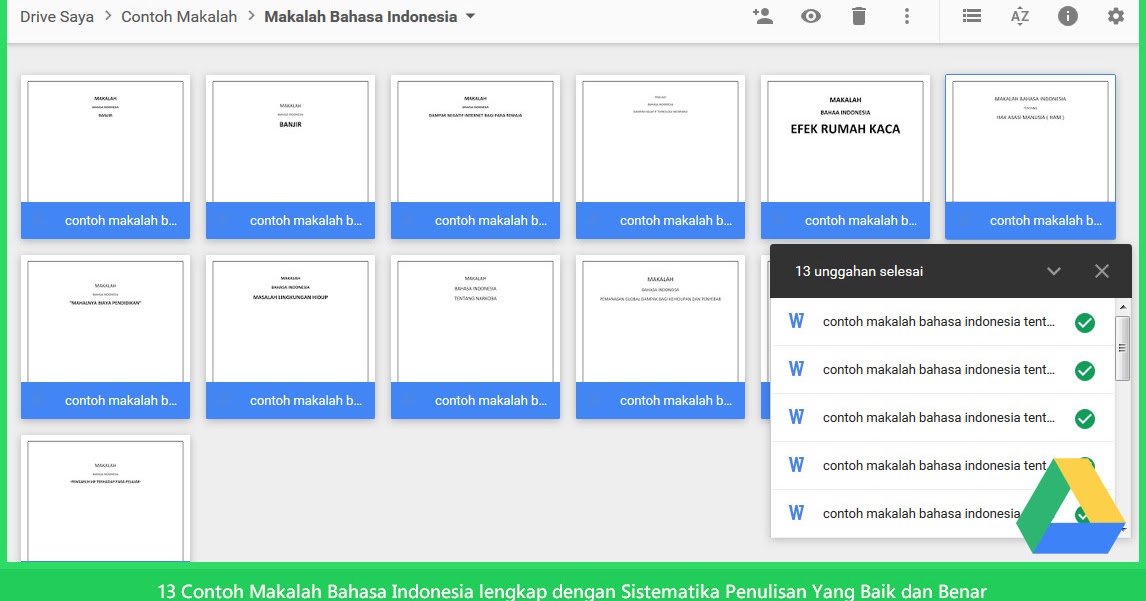Open the settings gear icon
This screenshot has width=1146, height=601.
(x=1116, y=16)
